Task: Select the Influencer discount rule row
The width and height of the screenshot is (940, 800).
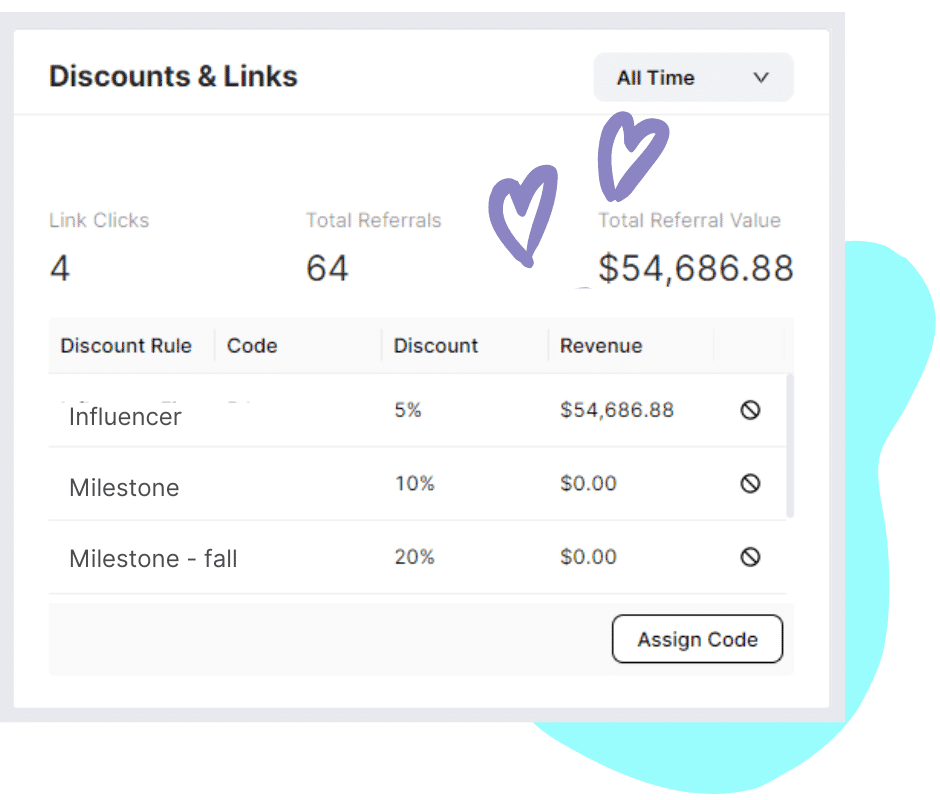Action: [x=417, y=411]
